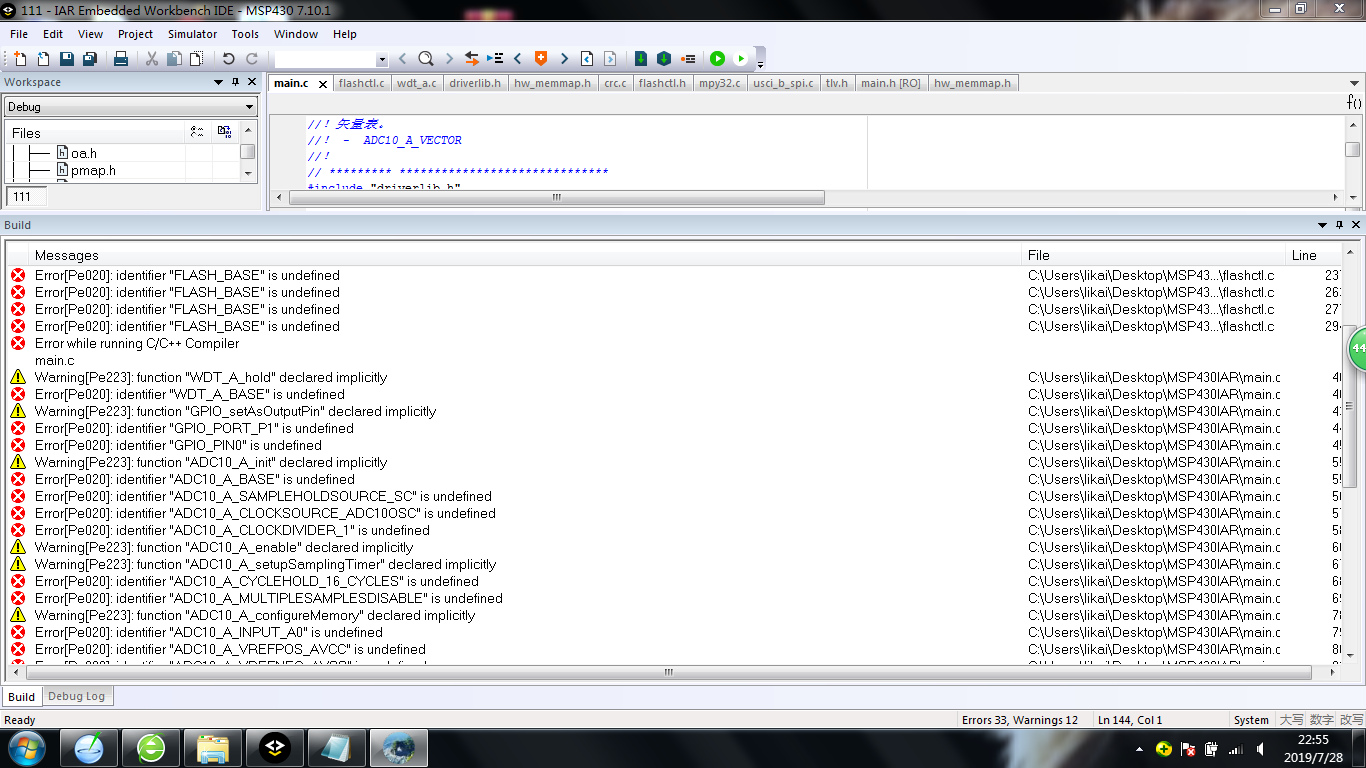Switch to the Debug Log tab
This screenshot has height=768, width=1366.
[77, 696]
